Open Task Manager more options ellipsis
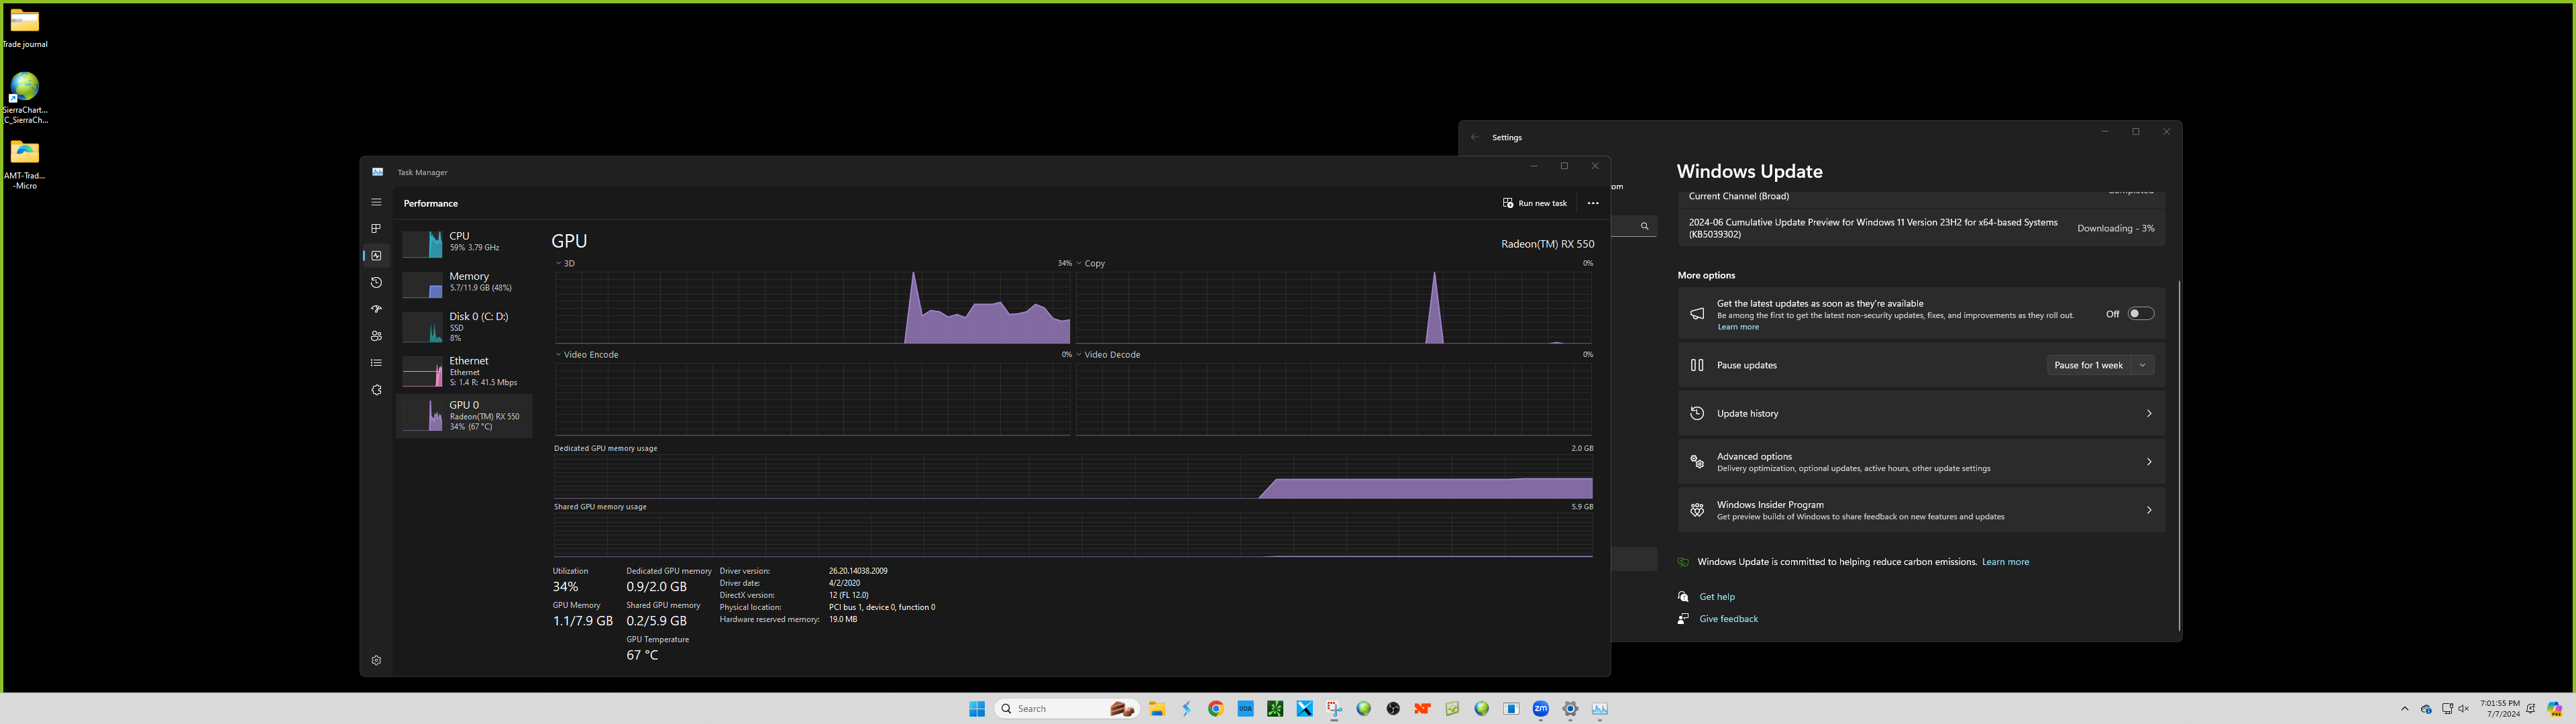Viewport: 2576px width, 724px height. pos(1593,203)
